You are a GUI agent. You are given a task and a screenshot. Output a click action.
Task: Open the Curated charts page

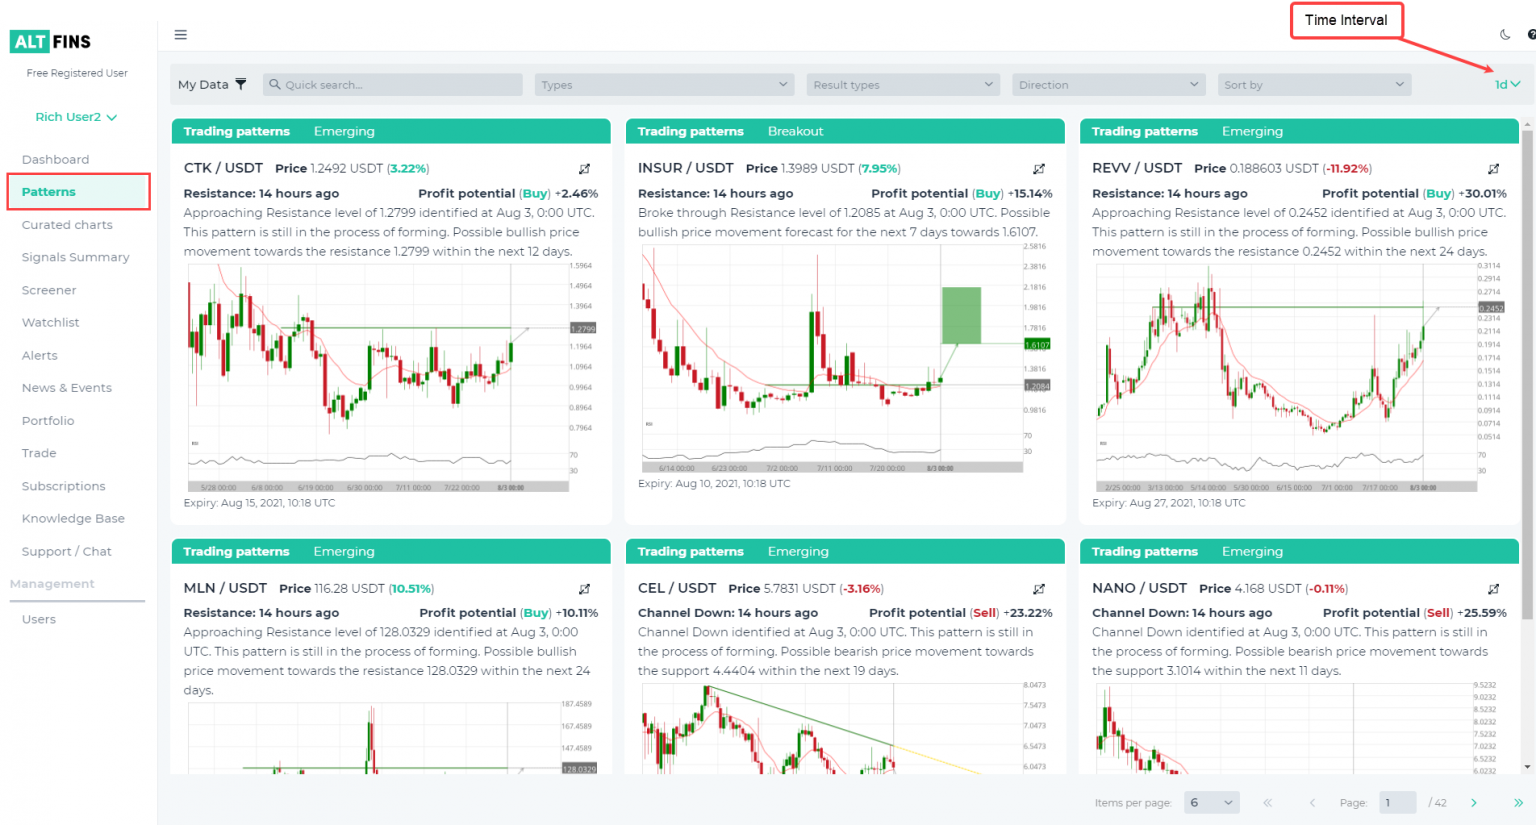coord(67,224)
